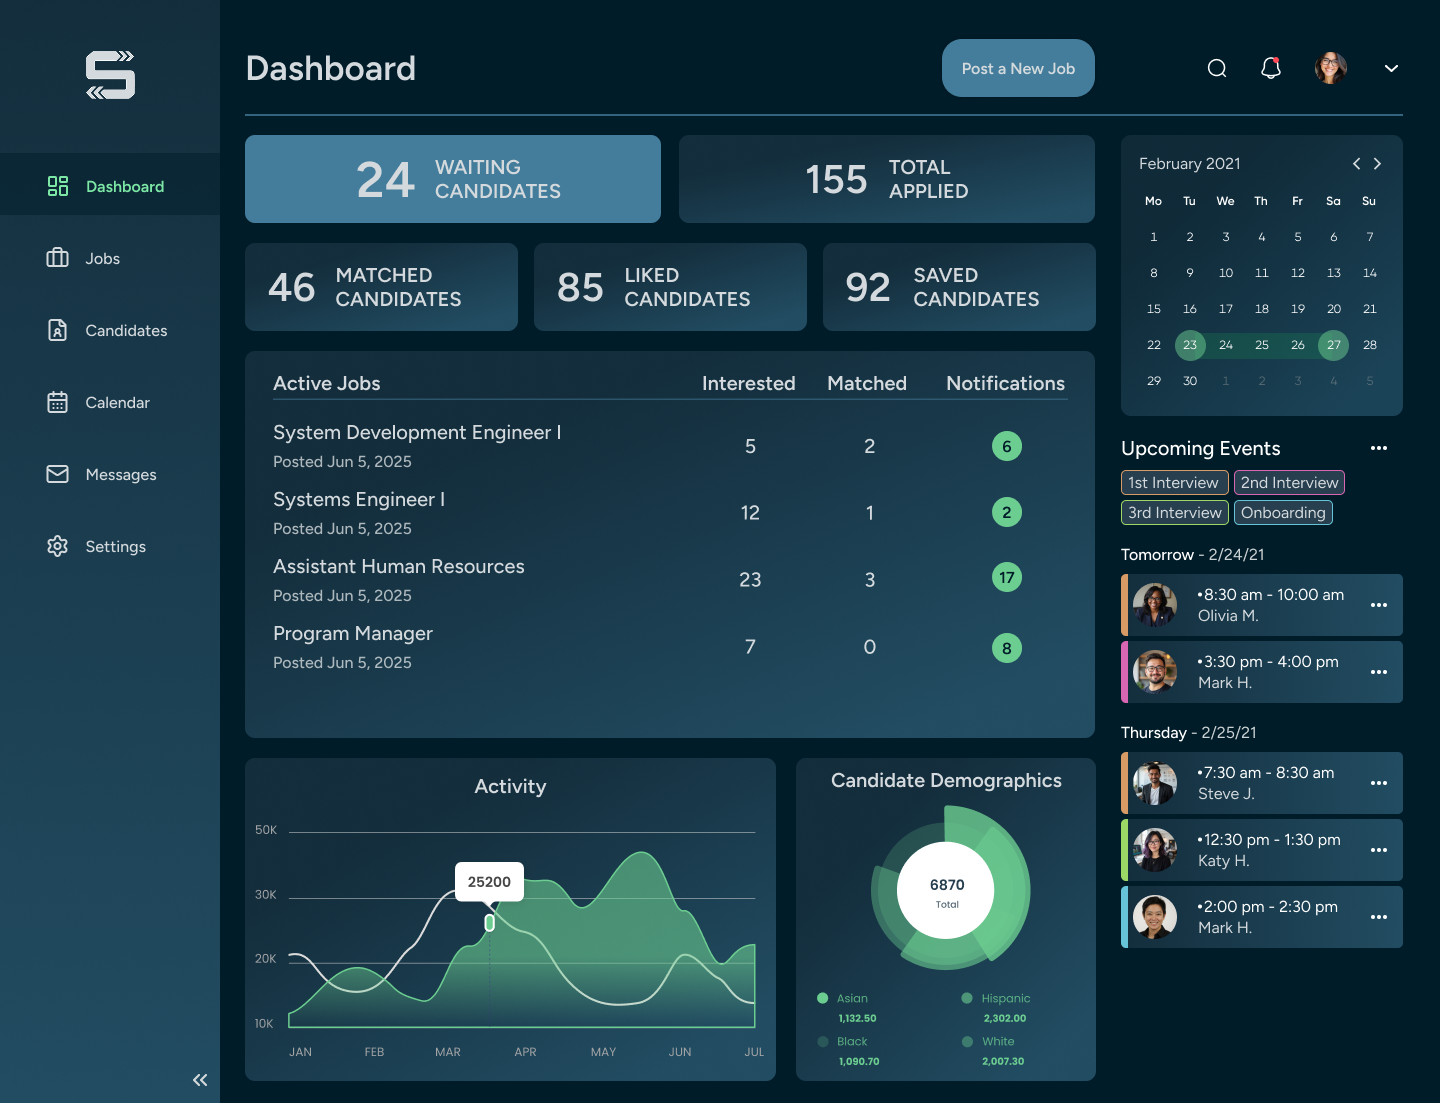This screenshot has width=1440, height=1103.
Task: Collapse the sidebar with double chevron
Action: (x=200, y=1080)
